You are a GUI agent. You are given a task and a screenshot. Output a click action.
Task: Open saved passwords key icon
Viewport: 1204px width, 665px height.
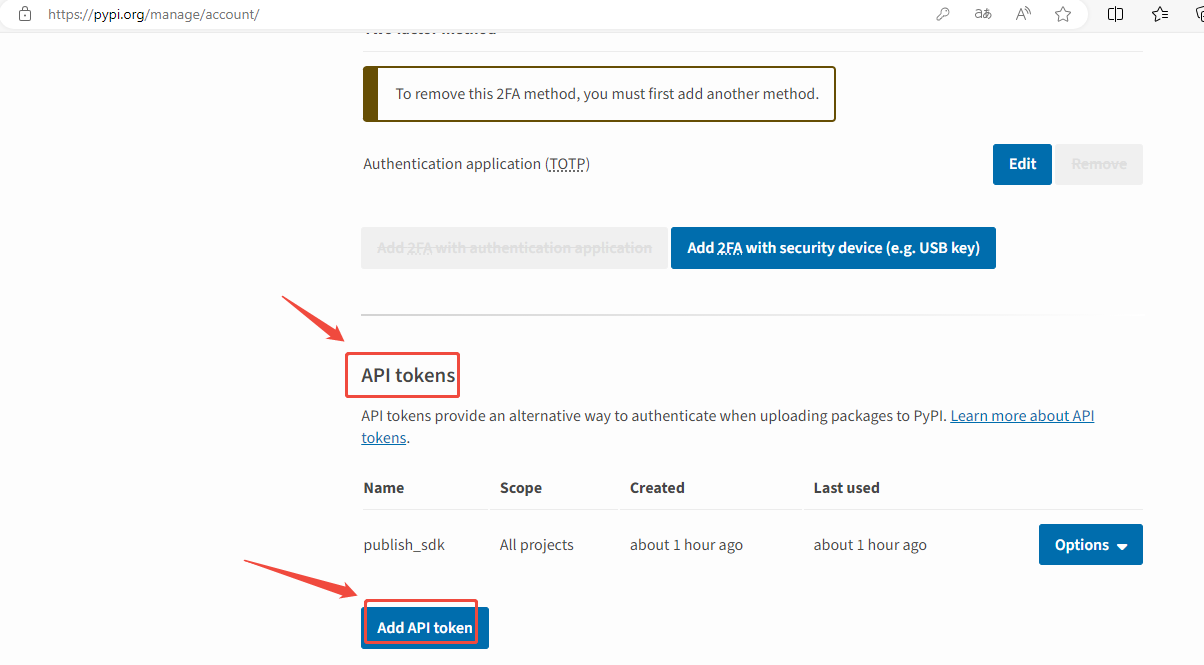click(x=942, y=14)
